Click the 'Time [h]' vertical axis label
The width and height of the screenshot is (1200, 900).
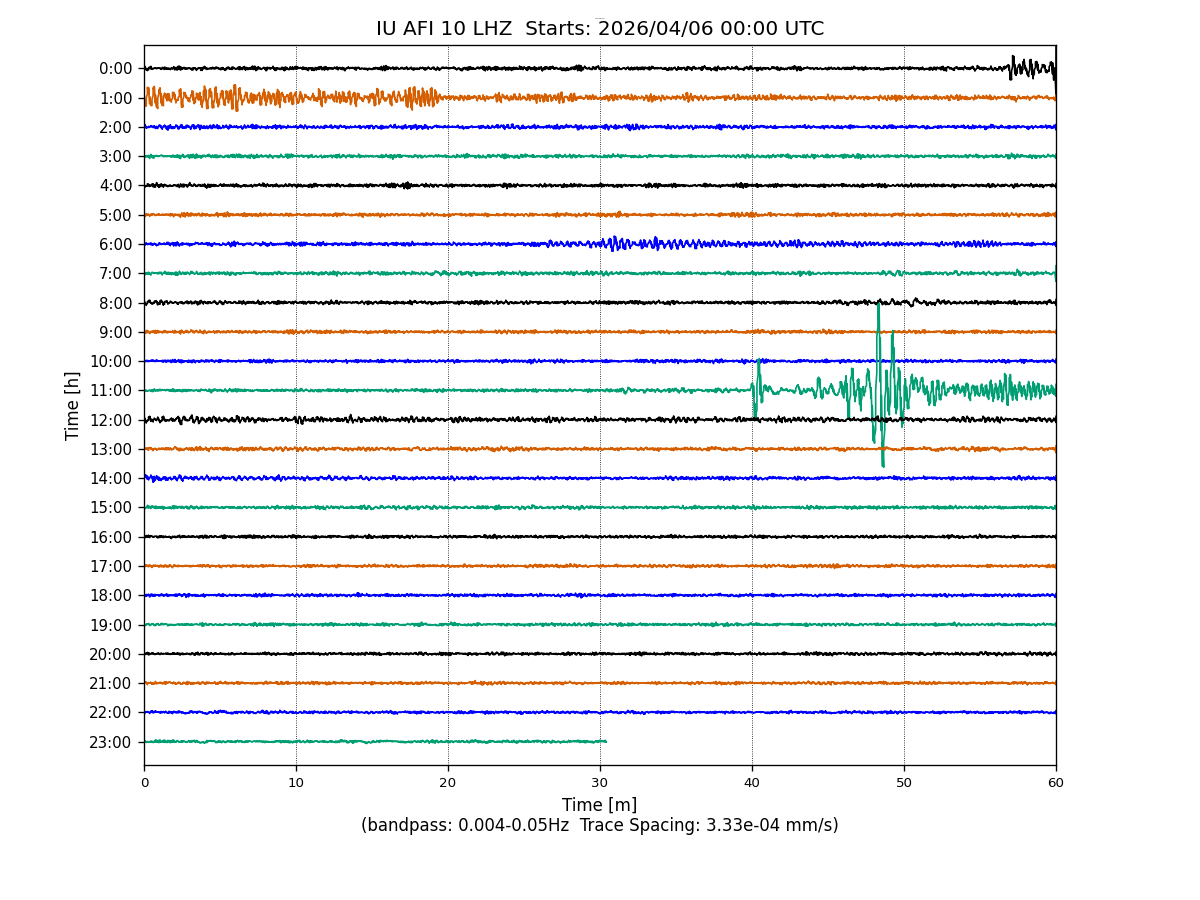tap(73, 405)
